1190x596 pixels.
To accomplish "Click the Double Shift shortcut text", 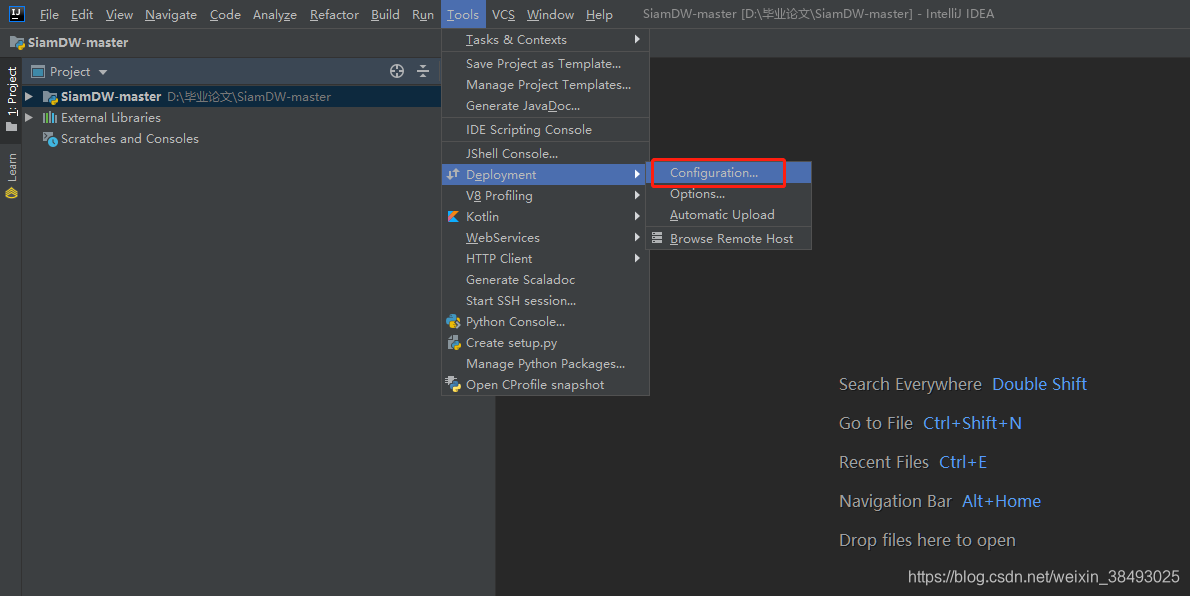I will click(1039, 384).
